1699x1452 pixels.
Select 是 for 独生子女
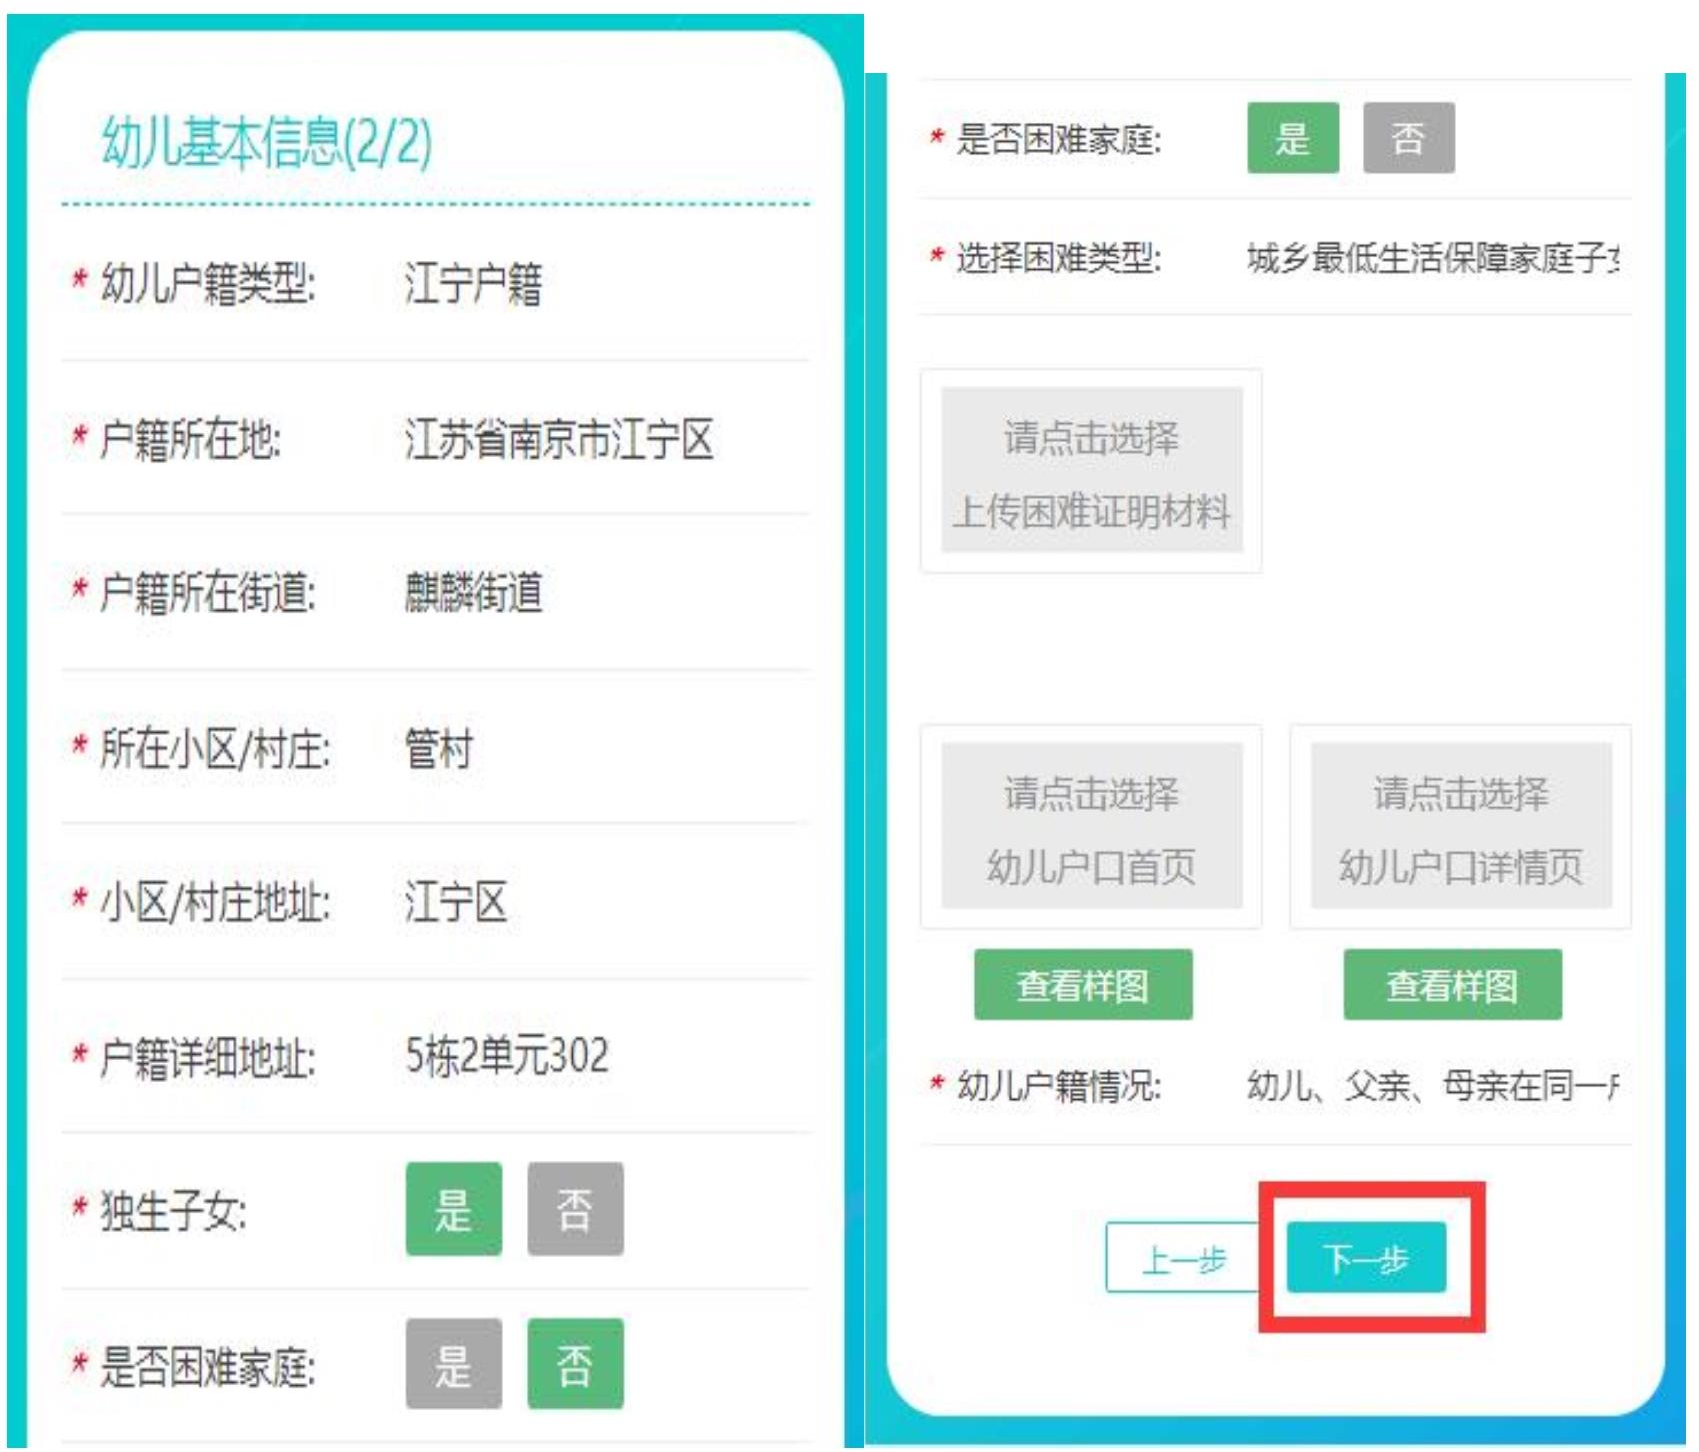click(x=453, y=1209)
